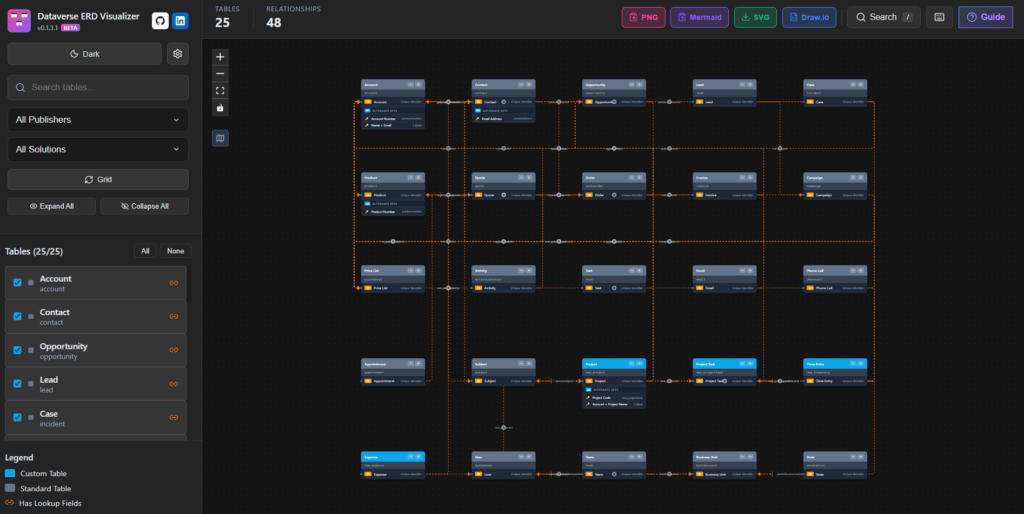
Task: Open the LinkedIn profile icon
Action: tap(180, 21)
